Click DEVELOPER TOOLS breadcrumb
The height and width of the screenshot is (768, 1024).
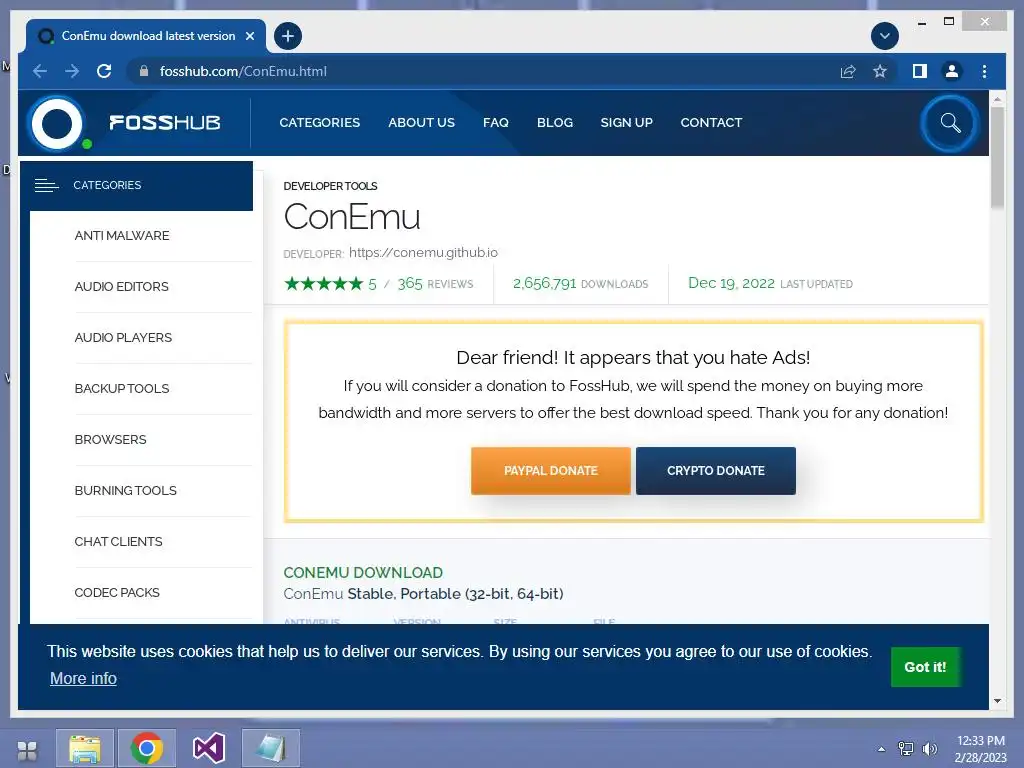click(x=330, y=186)
